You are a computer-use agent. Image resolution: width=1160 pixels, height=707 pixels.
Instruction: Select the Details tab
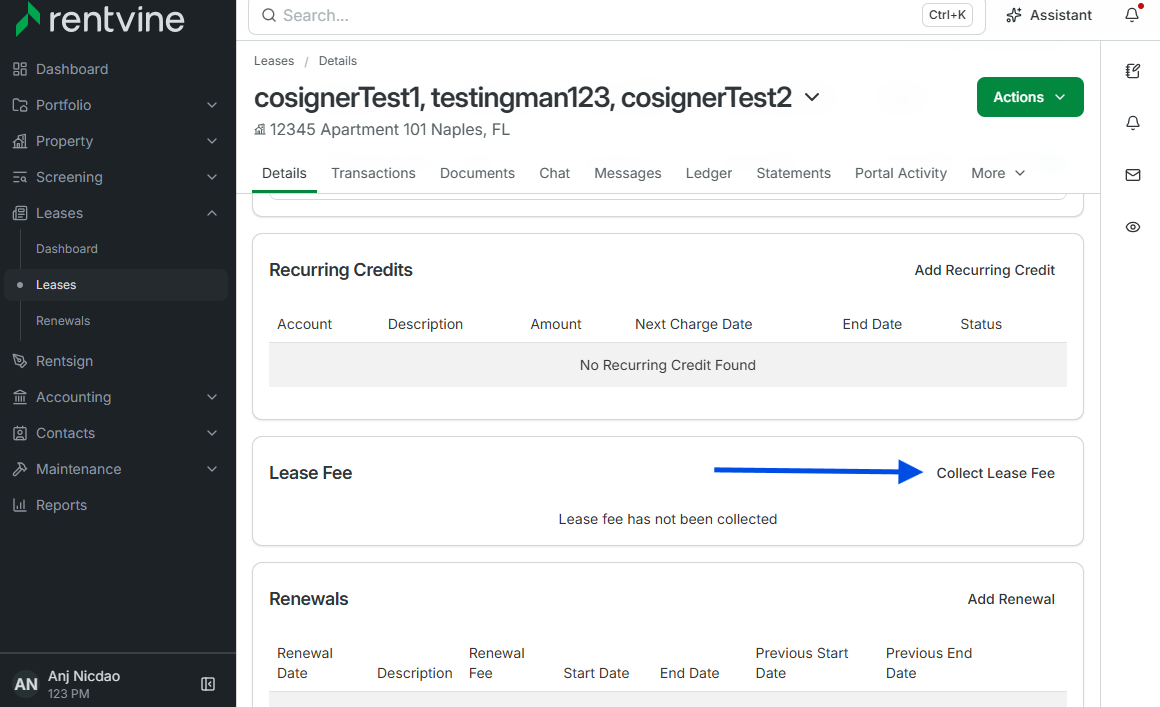(284, 173)
